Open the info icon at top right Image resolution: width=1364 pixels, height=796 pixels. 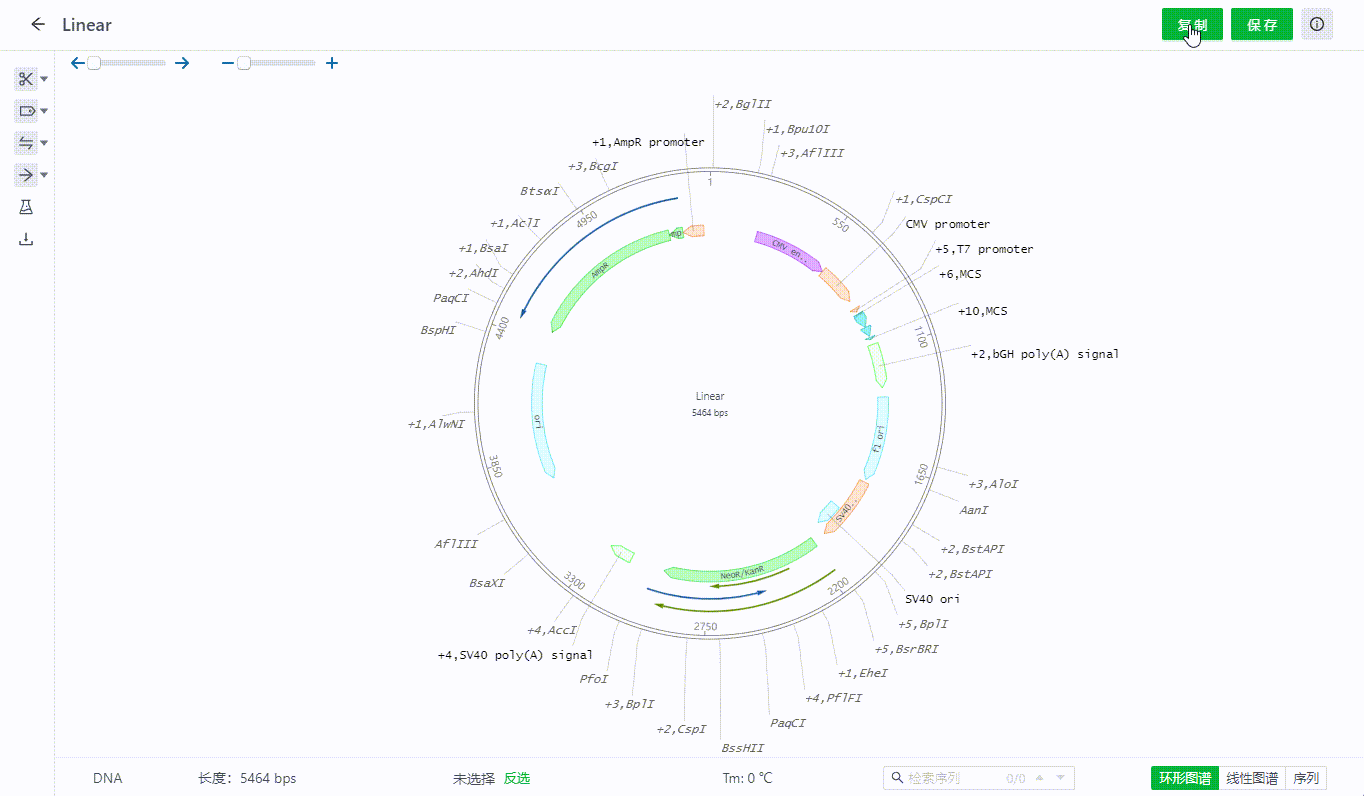(1317, 24)
